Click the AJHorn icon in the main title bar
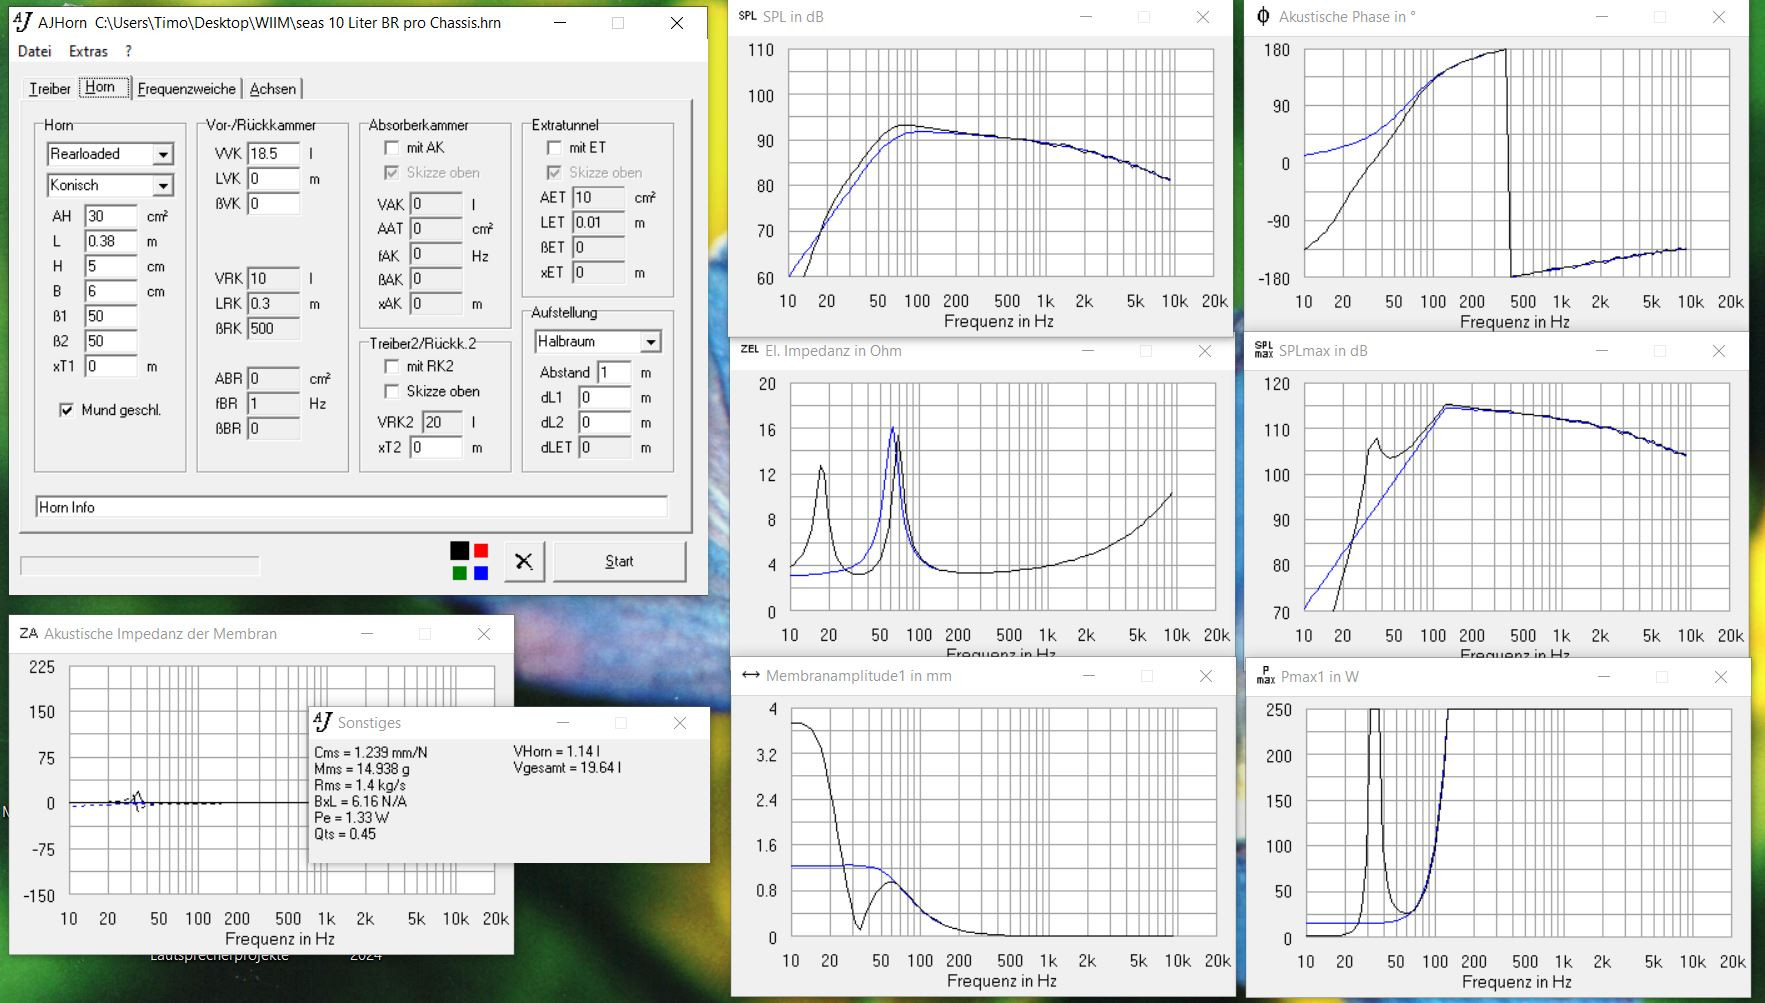 tap(22, 22)
